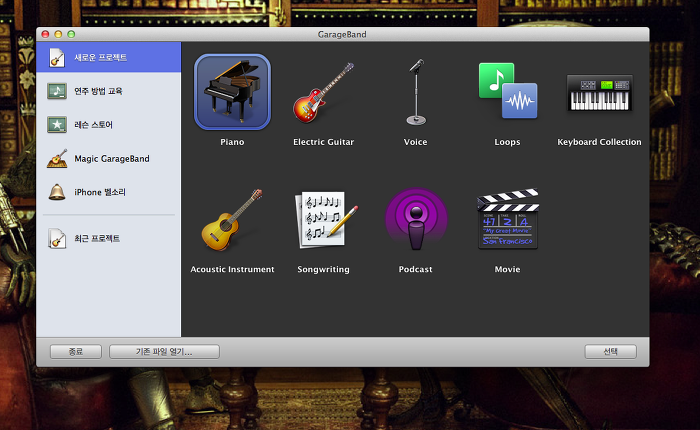Click the Voice label text
Screen dimensions: 700x430
tap(416, 142)
